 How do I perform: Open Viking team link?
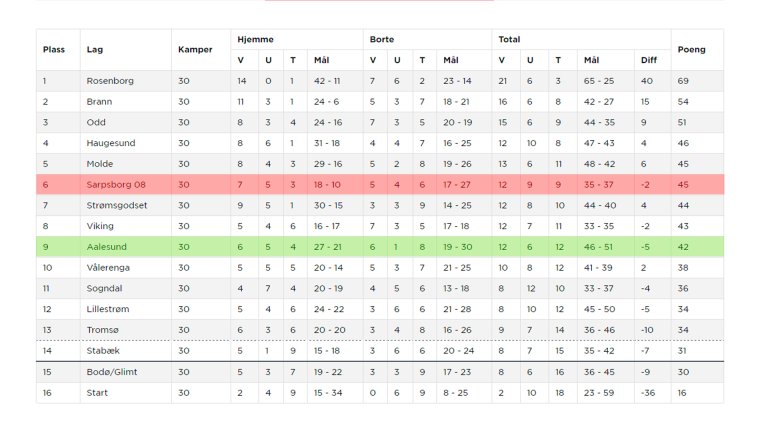(x=100, y=226)
